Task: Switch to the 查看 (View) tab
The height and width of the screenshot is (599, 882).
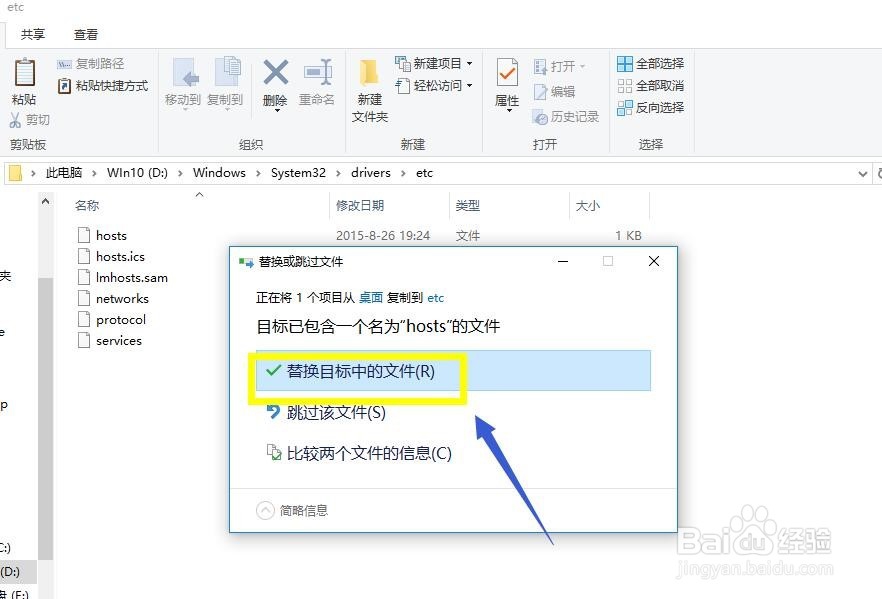Action: point(86,34)
